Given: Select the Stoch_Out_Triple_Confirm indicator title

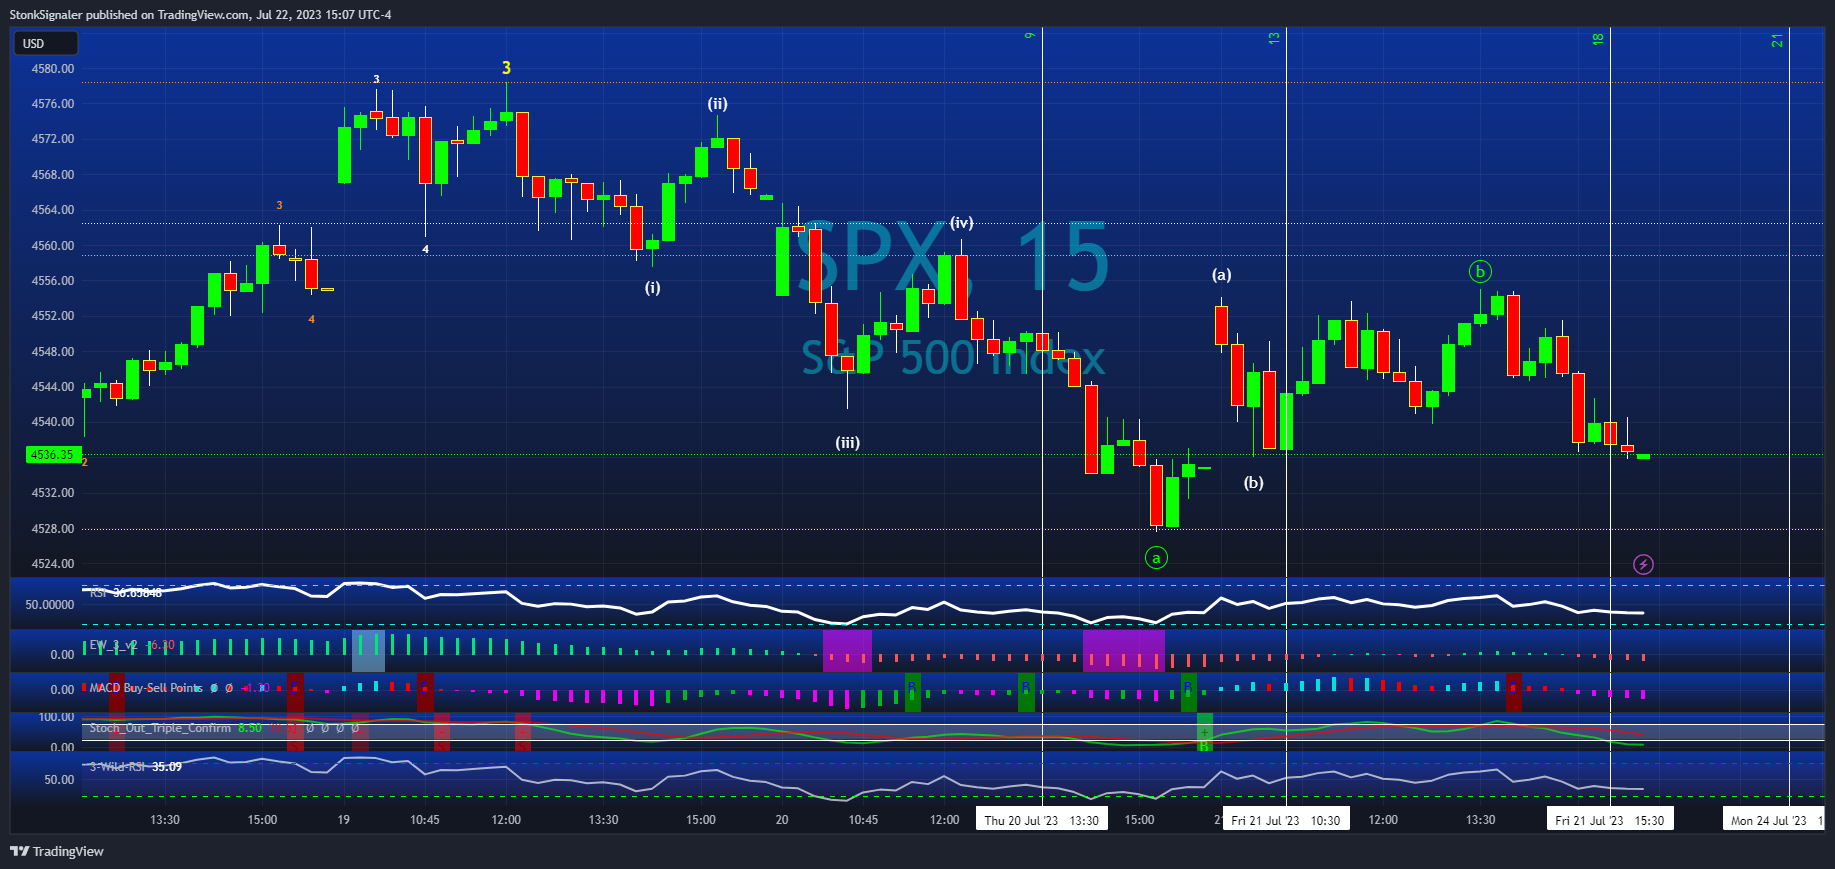Looking at the screenshot, I should (160, 728).
